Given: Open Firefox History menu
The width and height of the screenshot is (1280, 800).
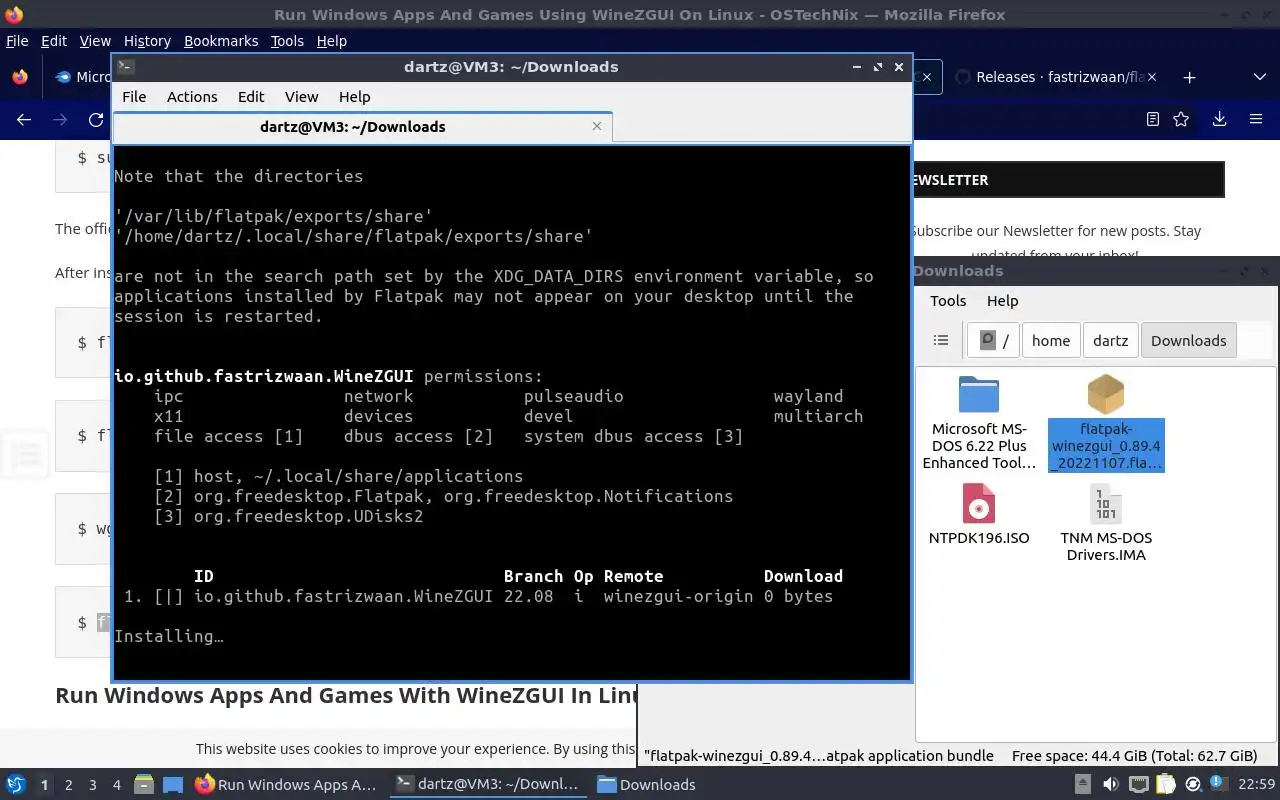Looking at the screenshot, I should 147,41.
